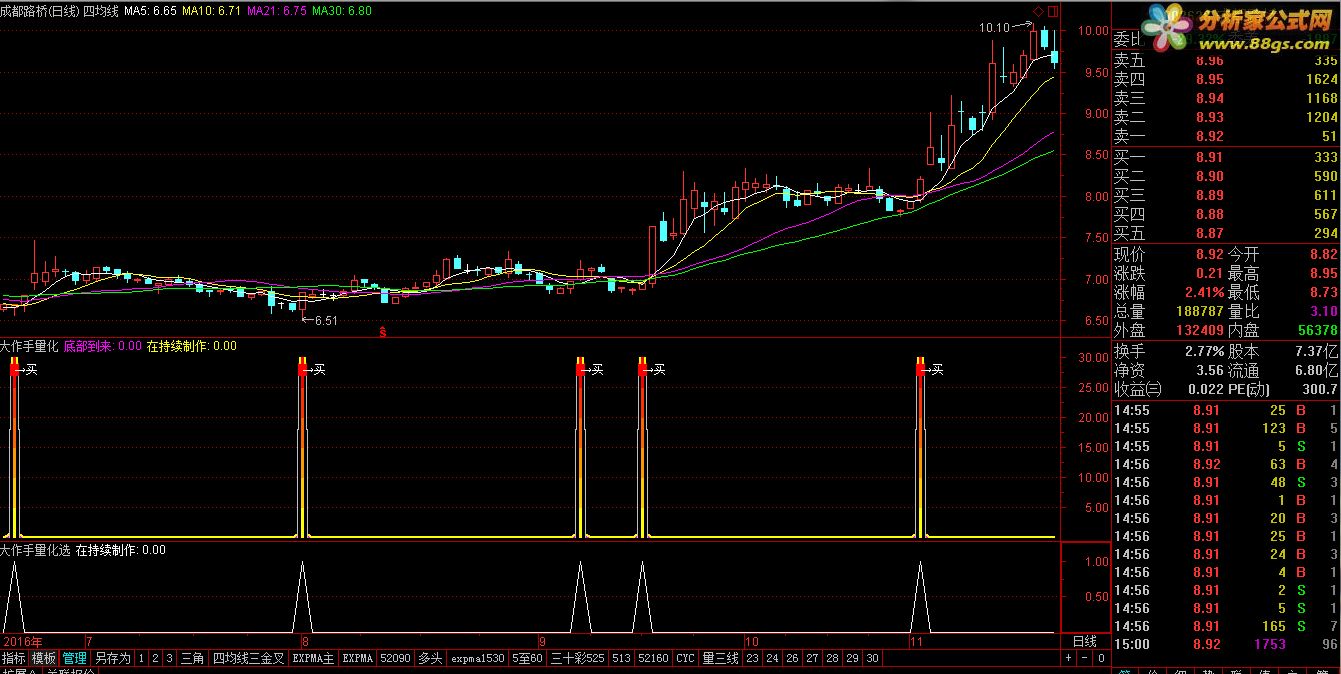Choose the CYC template
The image size is (1341, 674).
[x=685, y=659]
